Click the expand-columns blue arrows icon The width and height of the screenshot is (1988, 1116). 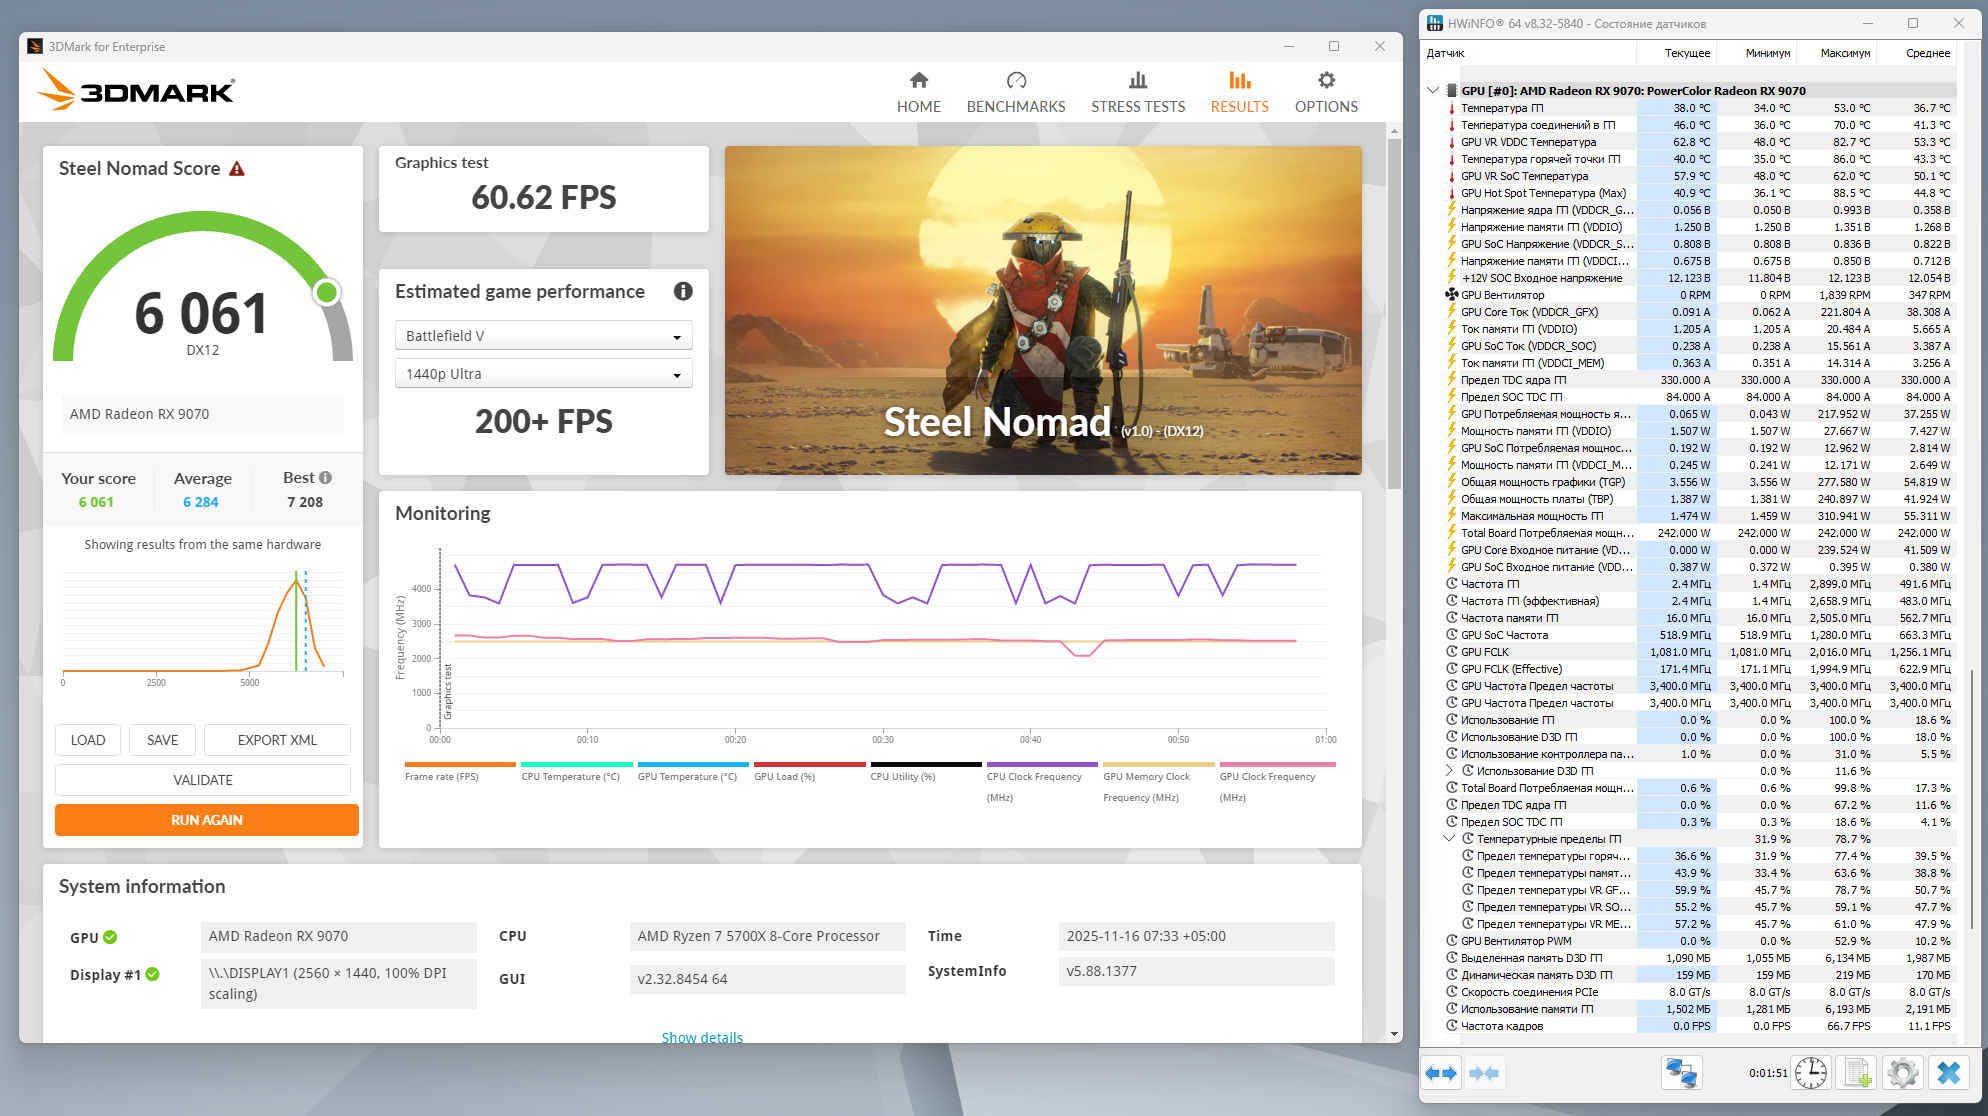1441,1073
